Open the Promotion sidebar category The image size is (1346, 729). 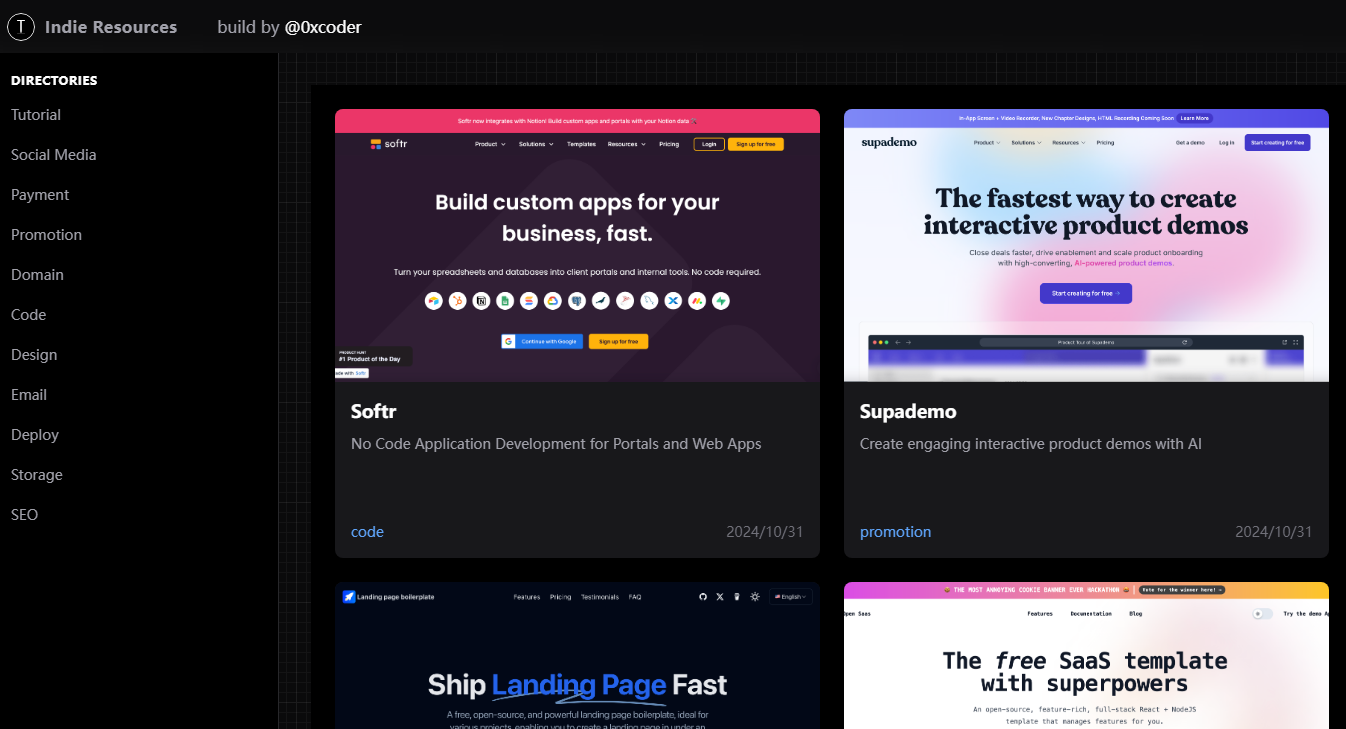click(46, 235)
